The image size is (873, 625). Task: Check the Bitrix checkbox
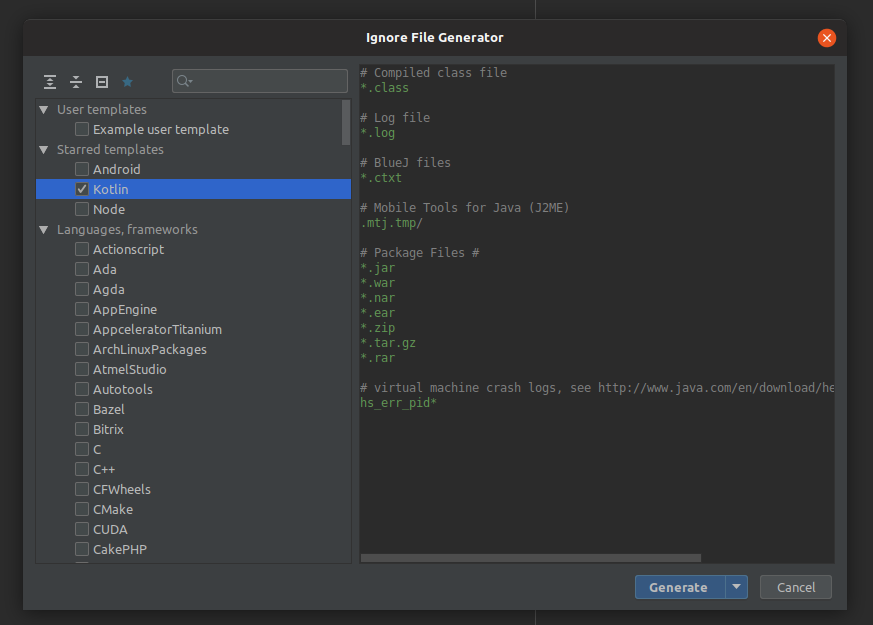coord(82,430)
